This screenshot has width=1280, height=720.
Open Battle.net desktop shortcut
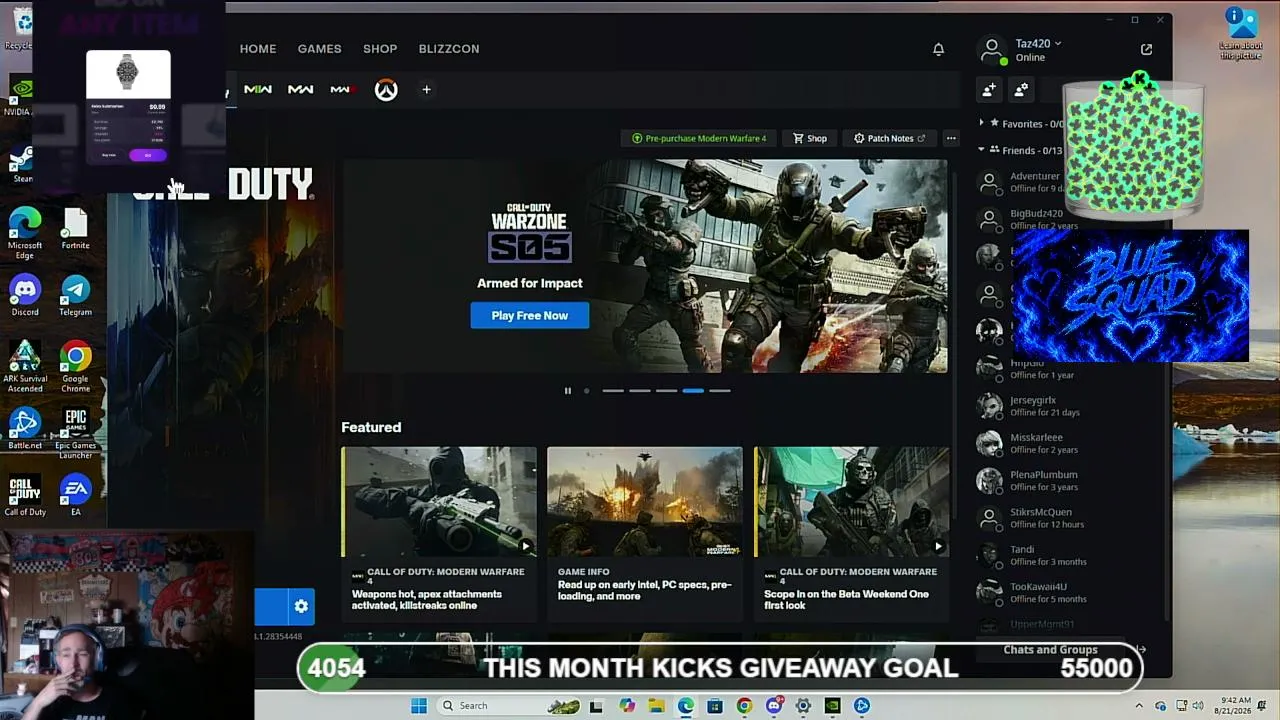pyautogui.click(x=25, y=429)
